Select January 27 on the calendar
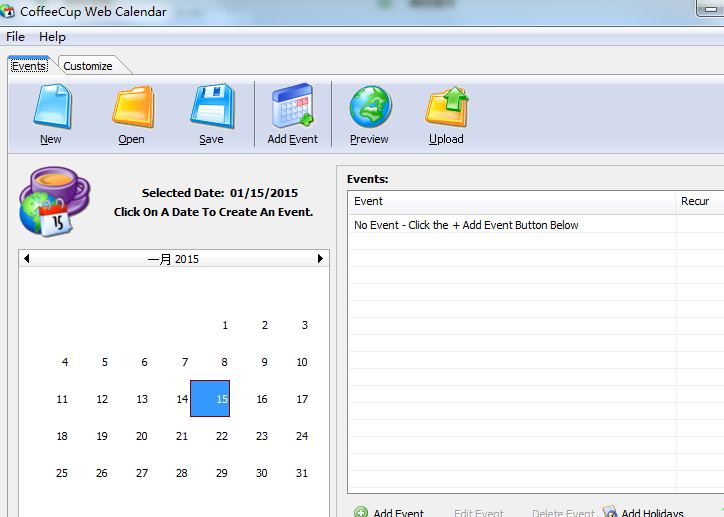 click(x=142, y=473)
